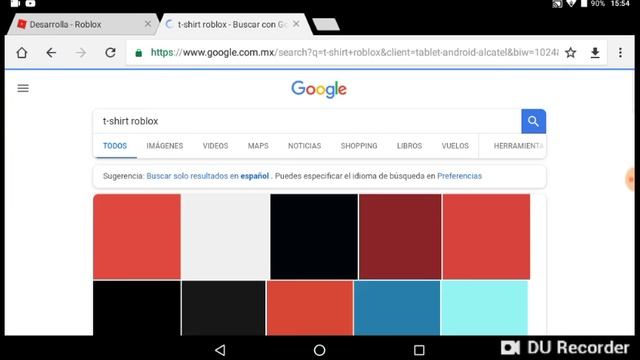Select the TODOS results tab
The height and width of the screenshot is (360, 640).
(115, 146)
